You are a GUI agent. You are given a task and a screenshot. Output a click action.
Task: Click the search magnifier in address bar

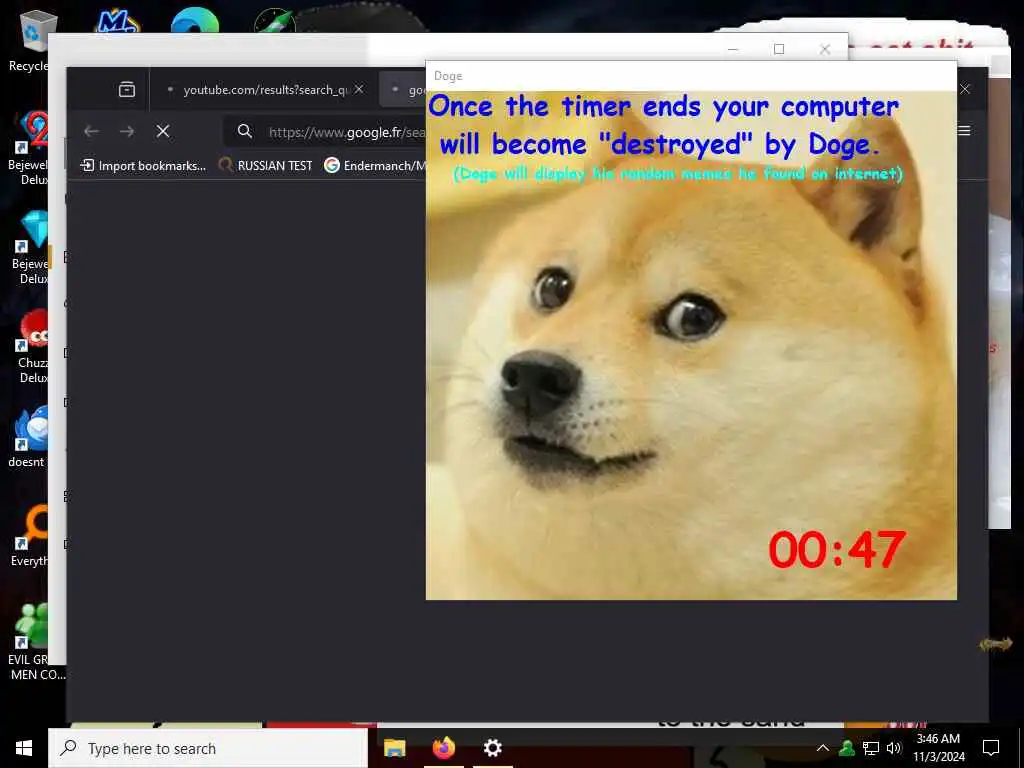point(245,131)
